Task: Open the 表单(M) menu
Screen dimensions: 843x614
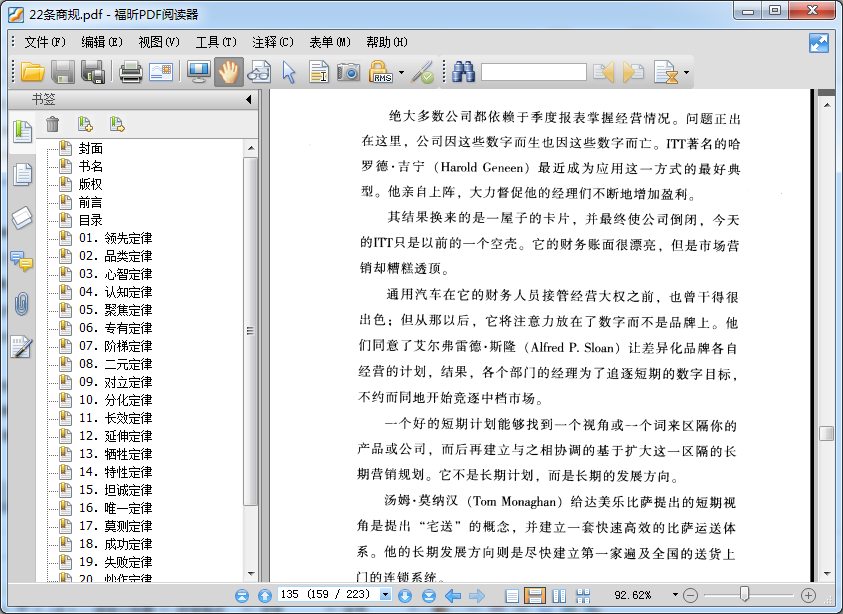Action: (330, 42)
